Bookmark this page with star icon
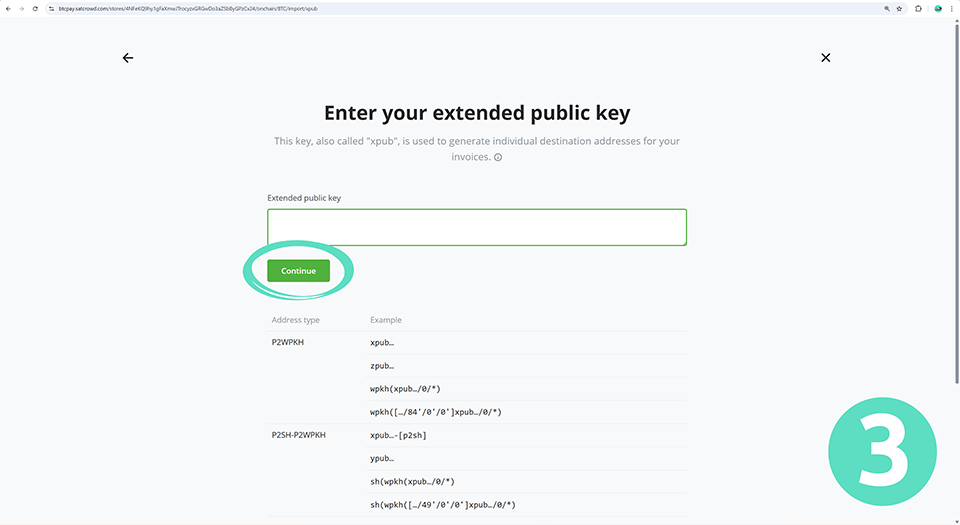The width and height of the screenshot is (960, 525). coord(899,8)
